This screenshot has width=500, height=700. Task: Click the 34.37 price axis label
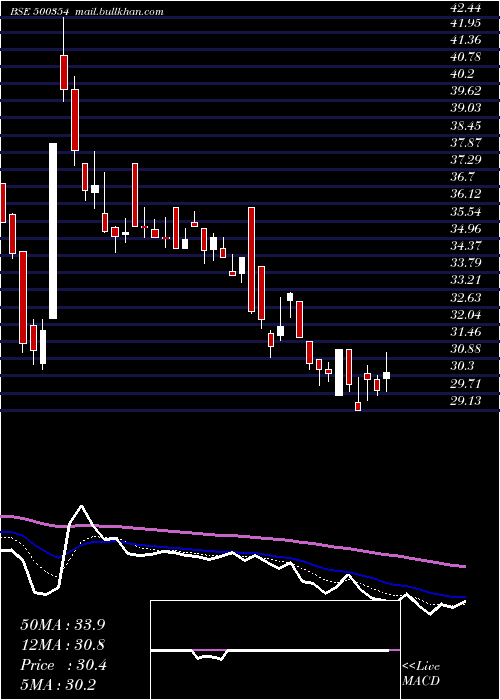[466, 246]
